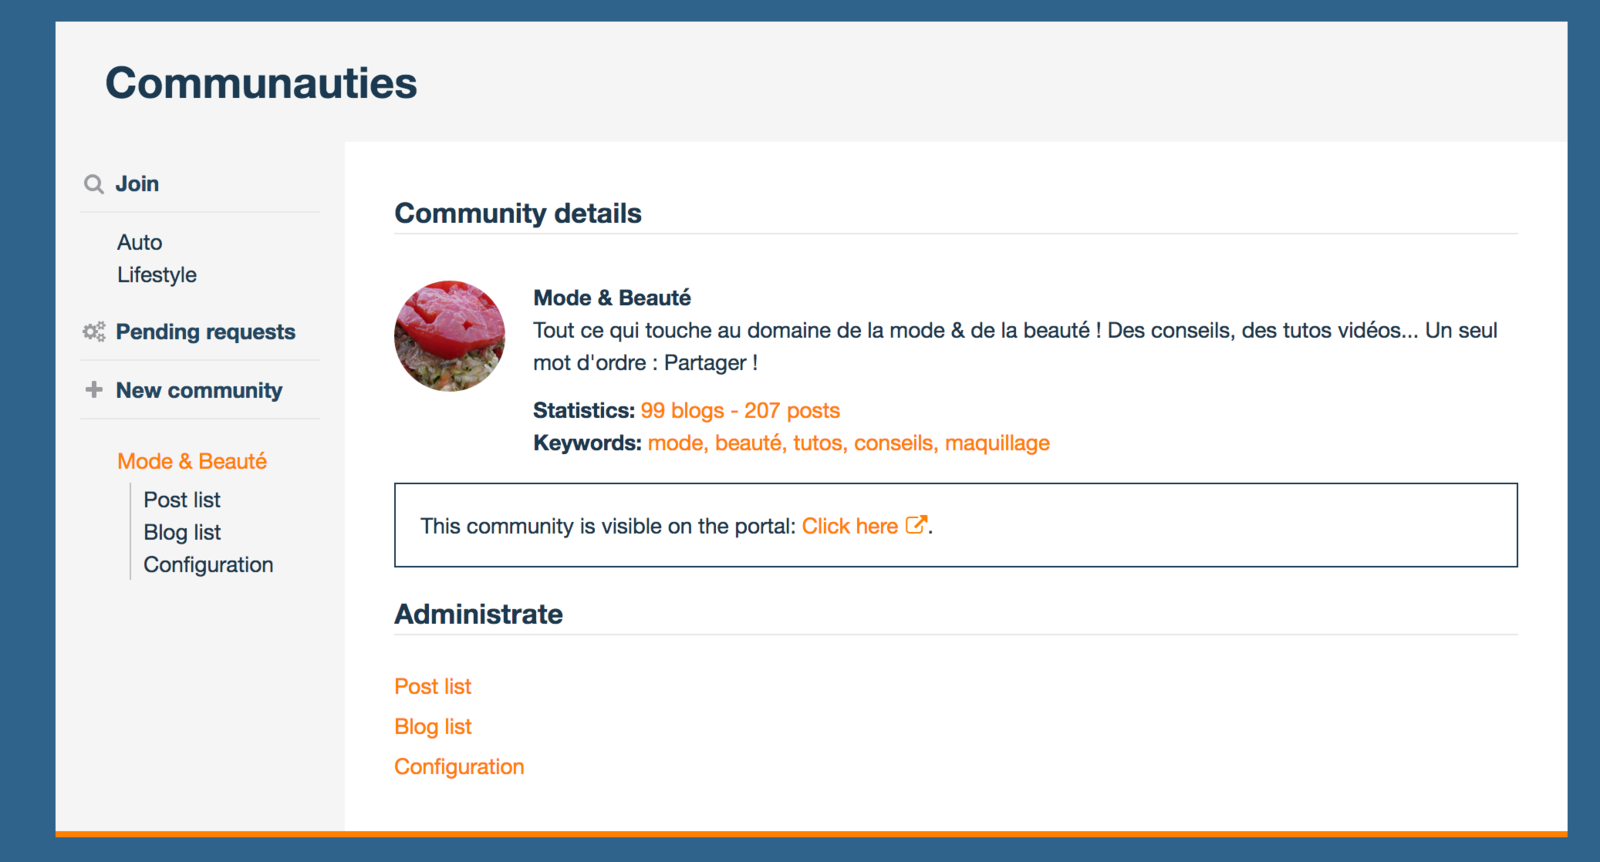Click the external link icon after Click here
Image resolution: width=1600 pixels, height=862 pixels.
[916, 525]
